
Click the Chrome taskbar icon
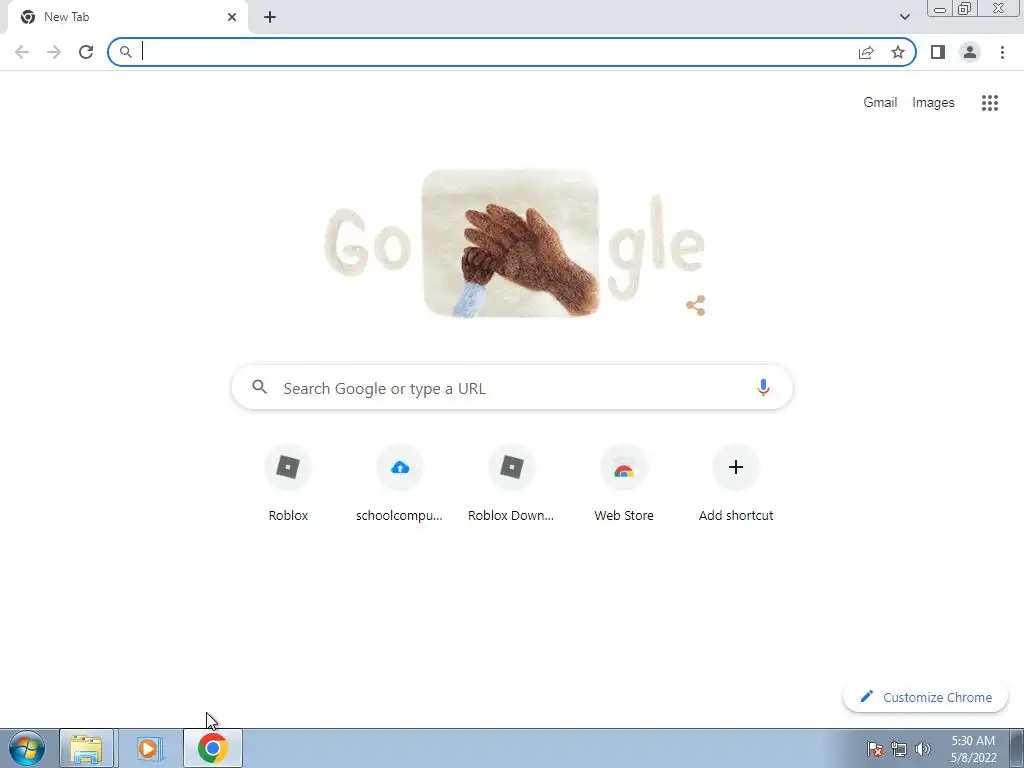coord(212,748)
